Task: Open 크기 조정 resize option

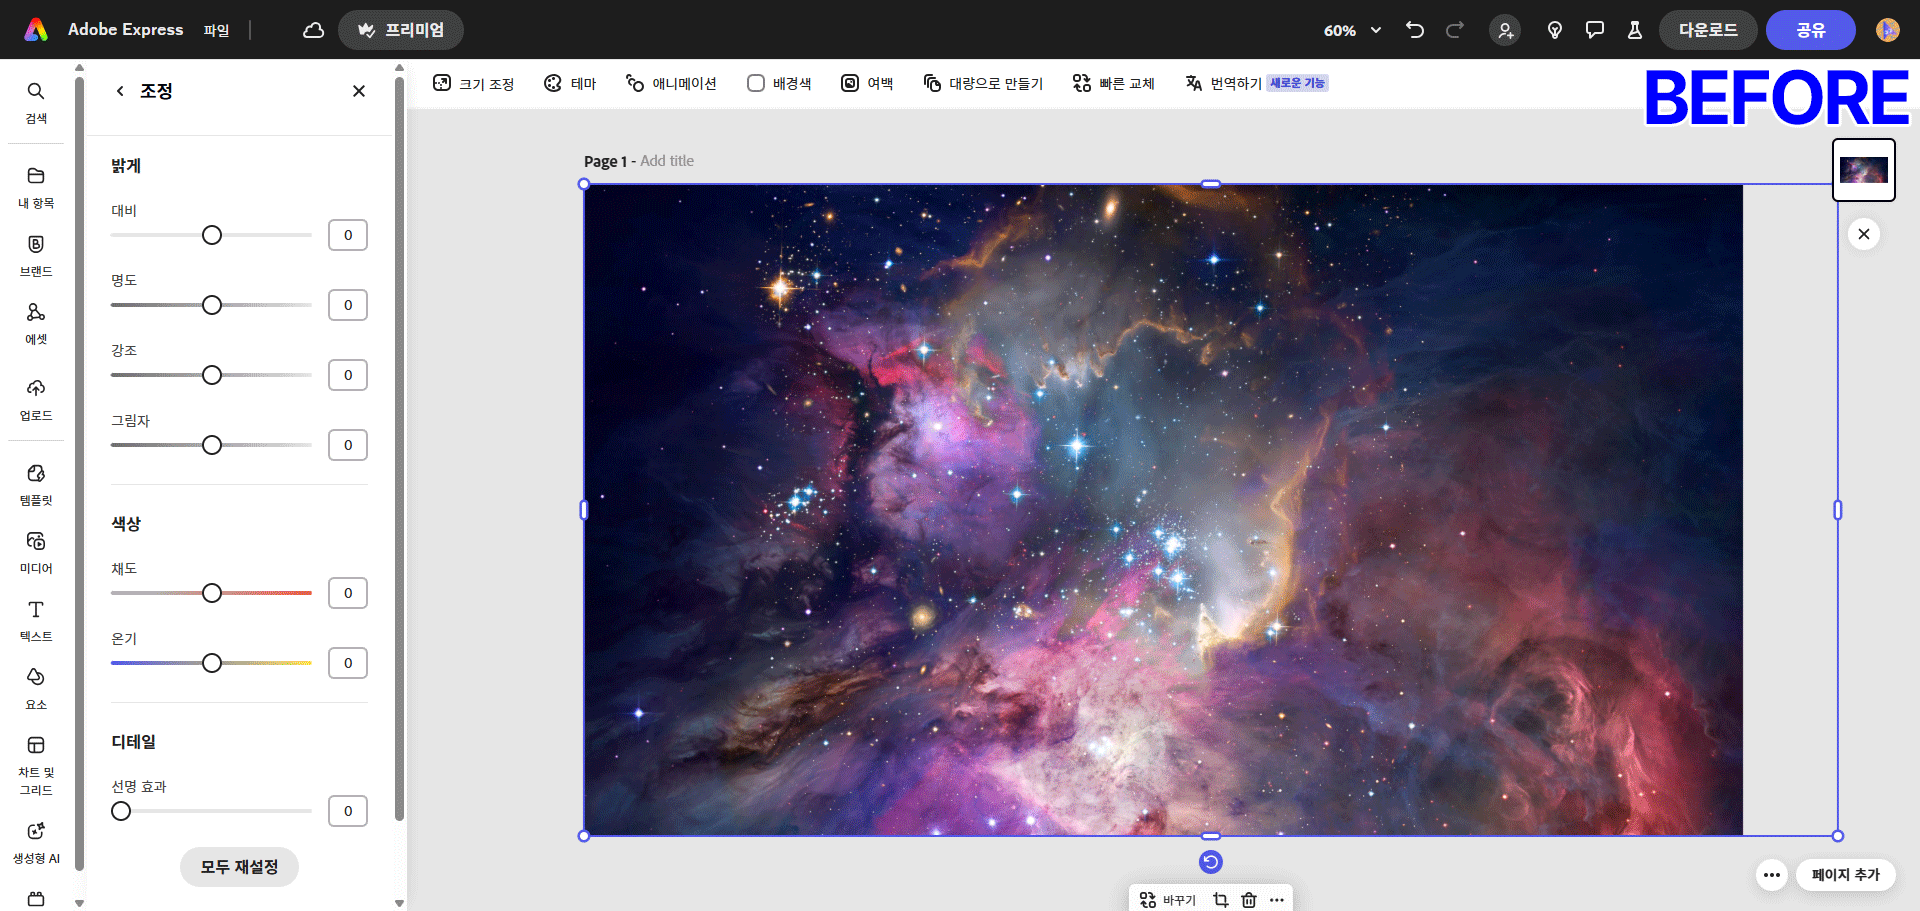Action: (x=474, y=83)
